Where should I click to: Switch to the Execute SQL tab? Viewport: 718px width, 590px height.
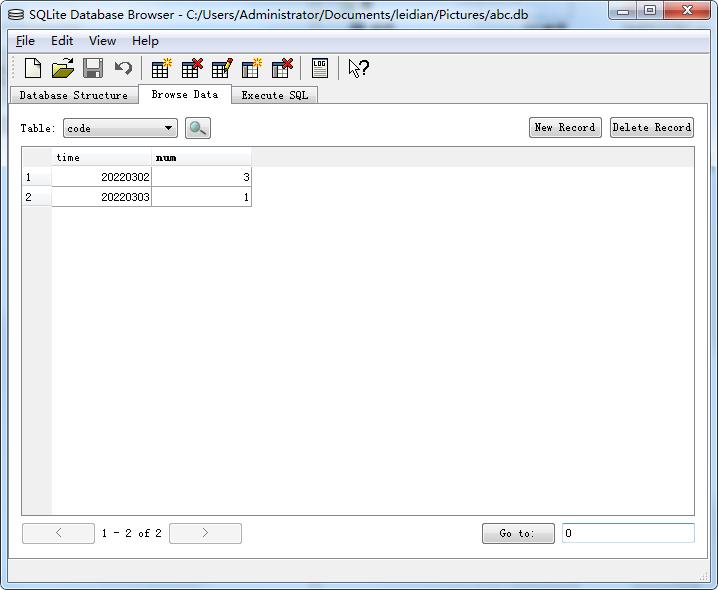click(x=274, y=95)
